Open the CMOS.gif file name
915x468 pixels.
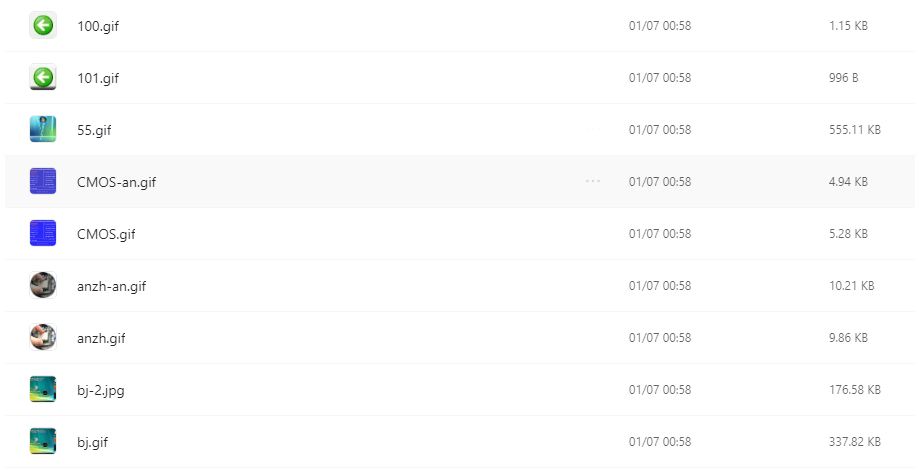[106, 234]
